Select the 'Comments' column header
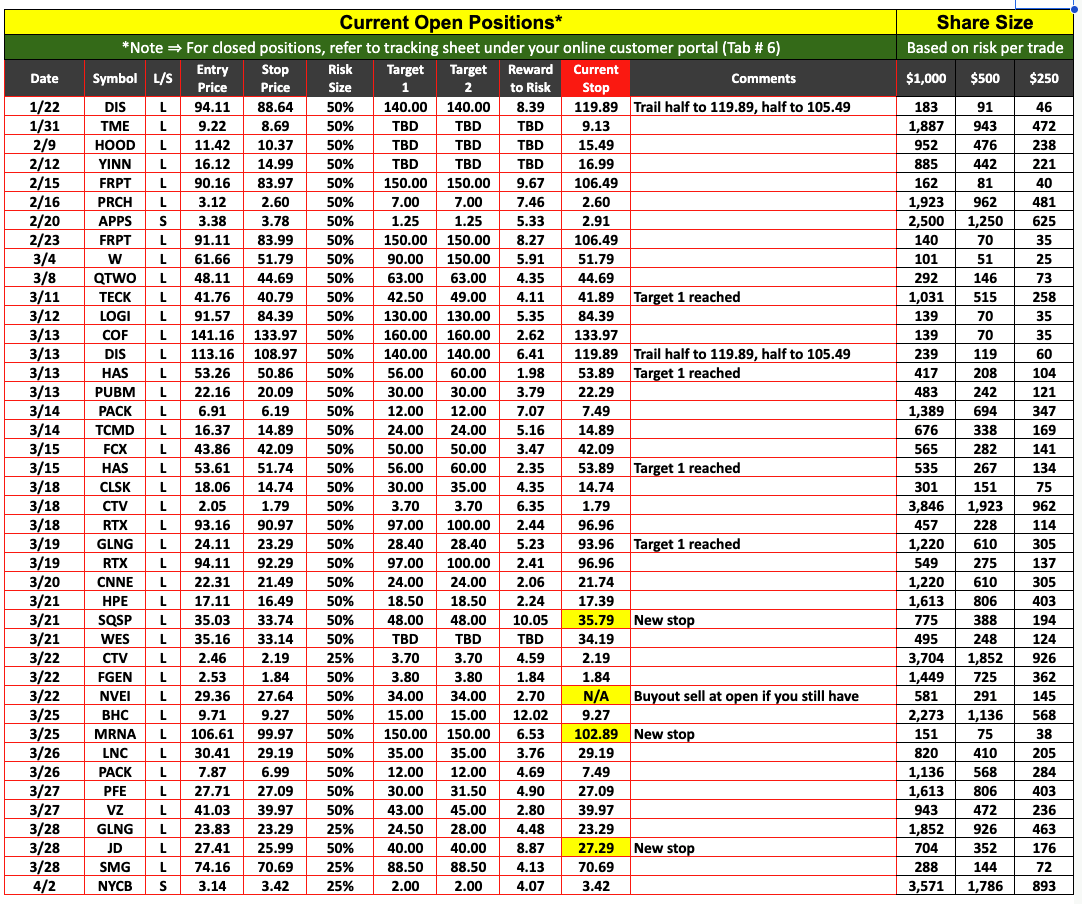This screenshot has height=904, width=1082. pos(763,78)
